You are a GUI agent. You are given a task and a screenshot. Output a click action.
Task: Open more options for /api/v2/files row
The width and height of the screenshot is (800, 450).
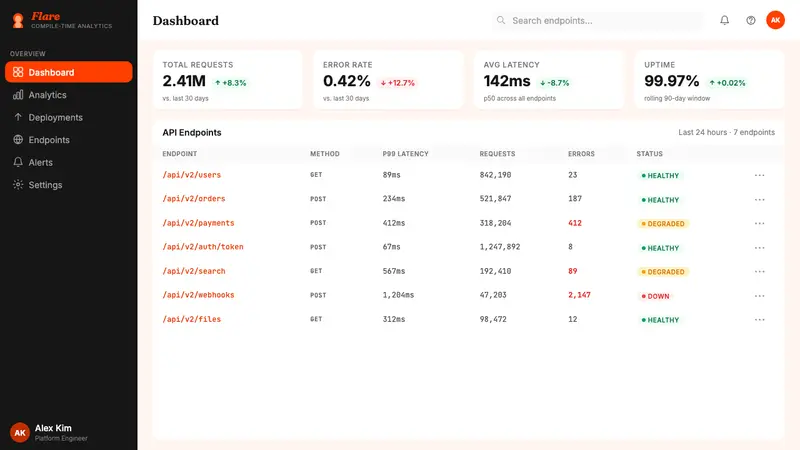point(759,319)
